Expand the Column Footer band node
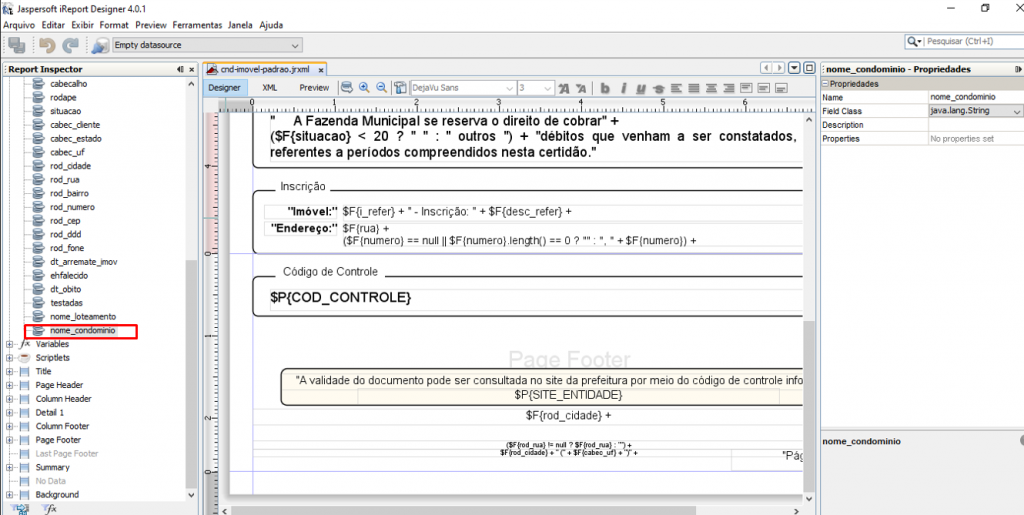The width and height of the screenshot is (1024, 515). [9, 426]
